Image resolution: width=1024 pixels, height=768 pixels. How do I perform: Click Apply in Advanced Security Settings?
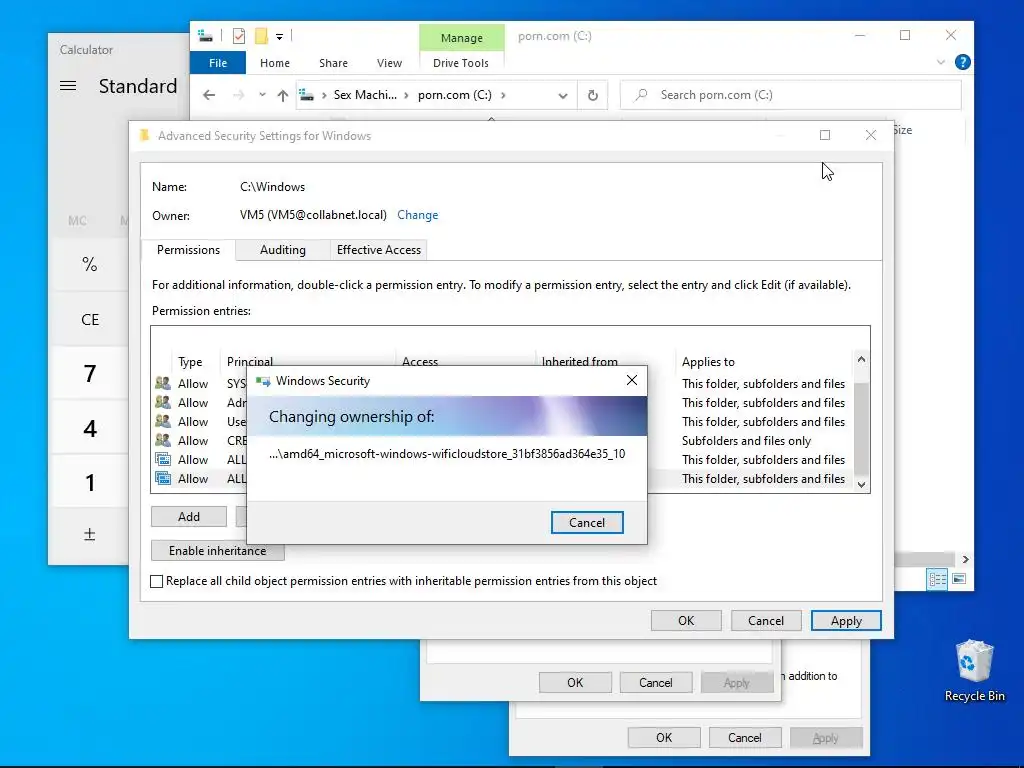[x=846, y=620]
